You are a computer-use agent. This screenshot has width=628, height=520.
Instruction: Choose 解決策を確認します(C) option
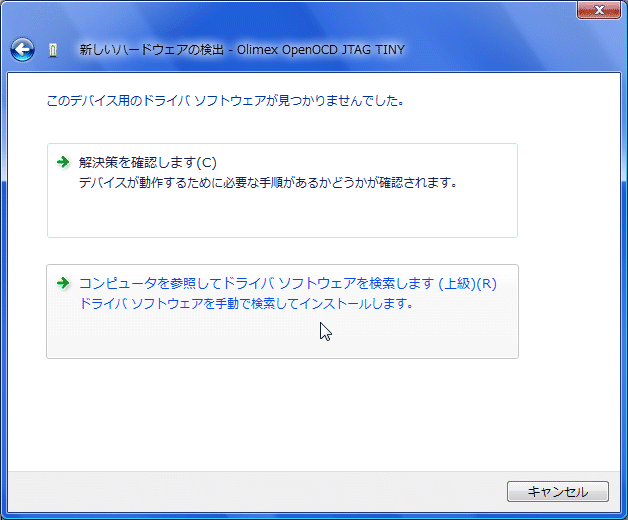[282, 190]
